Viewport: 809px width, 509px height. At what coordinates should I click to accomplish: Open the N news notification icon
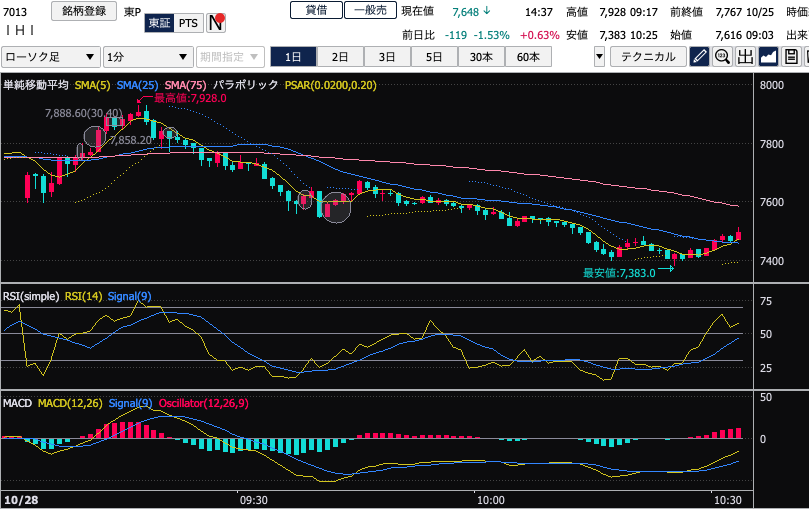pyautogui.click(x=216, y=22)
